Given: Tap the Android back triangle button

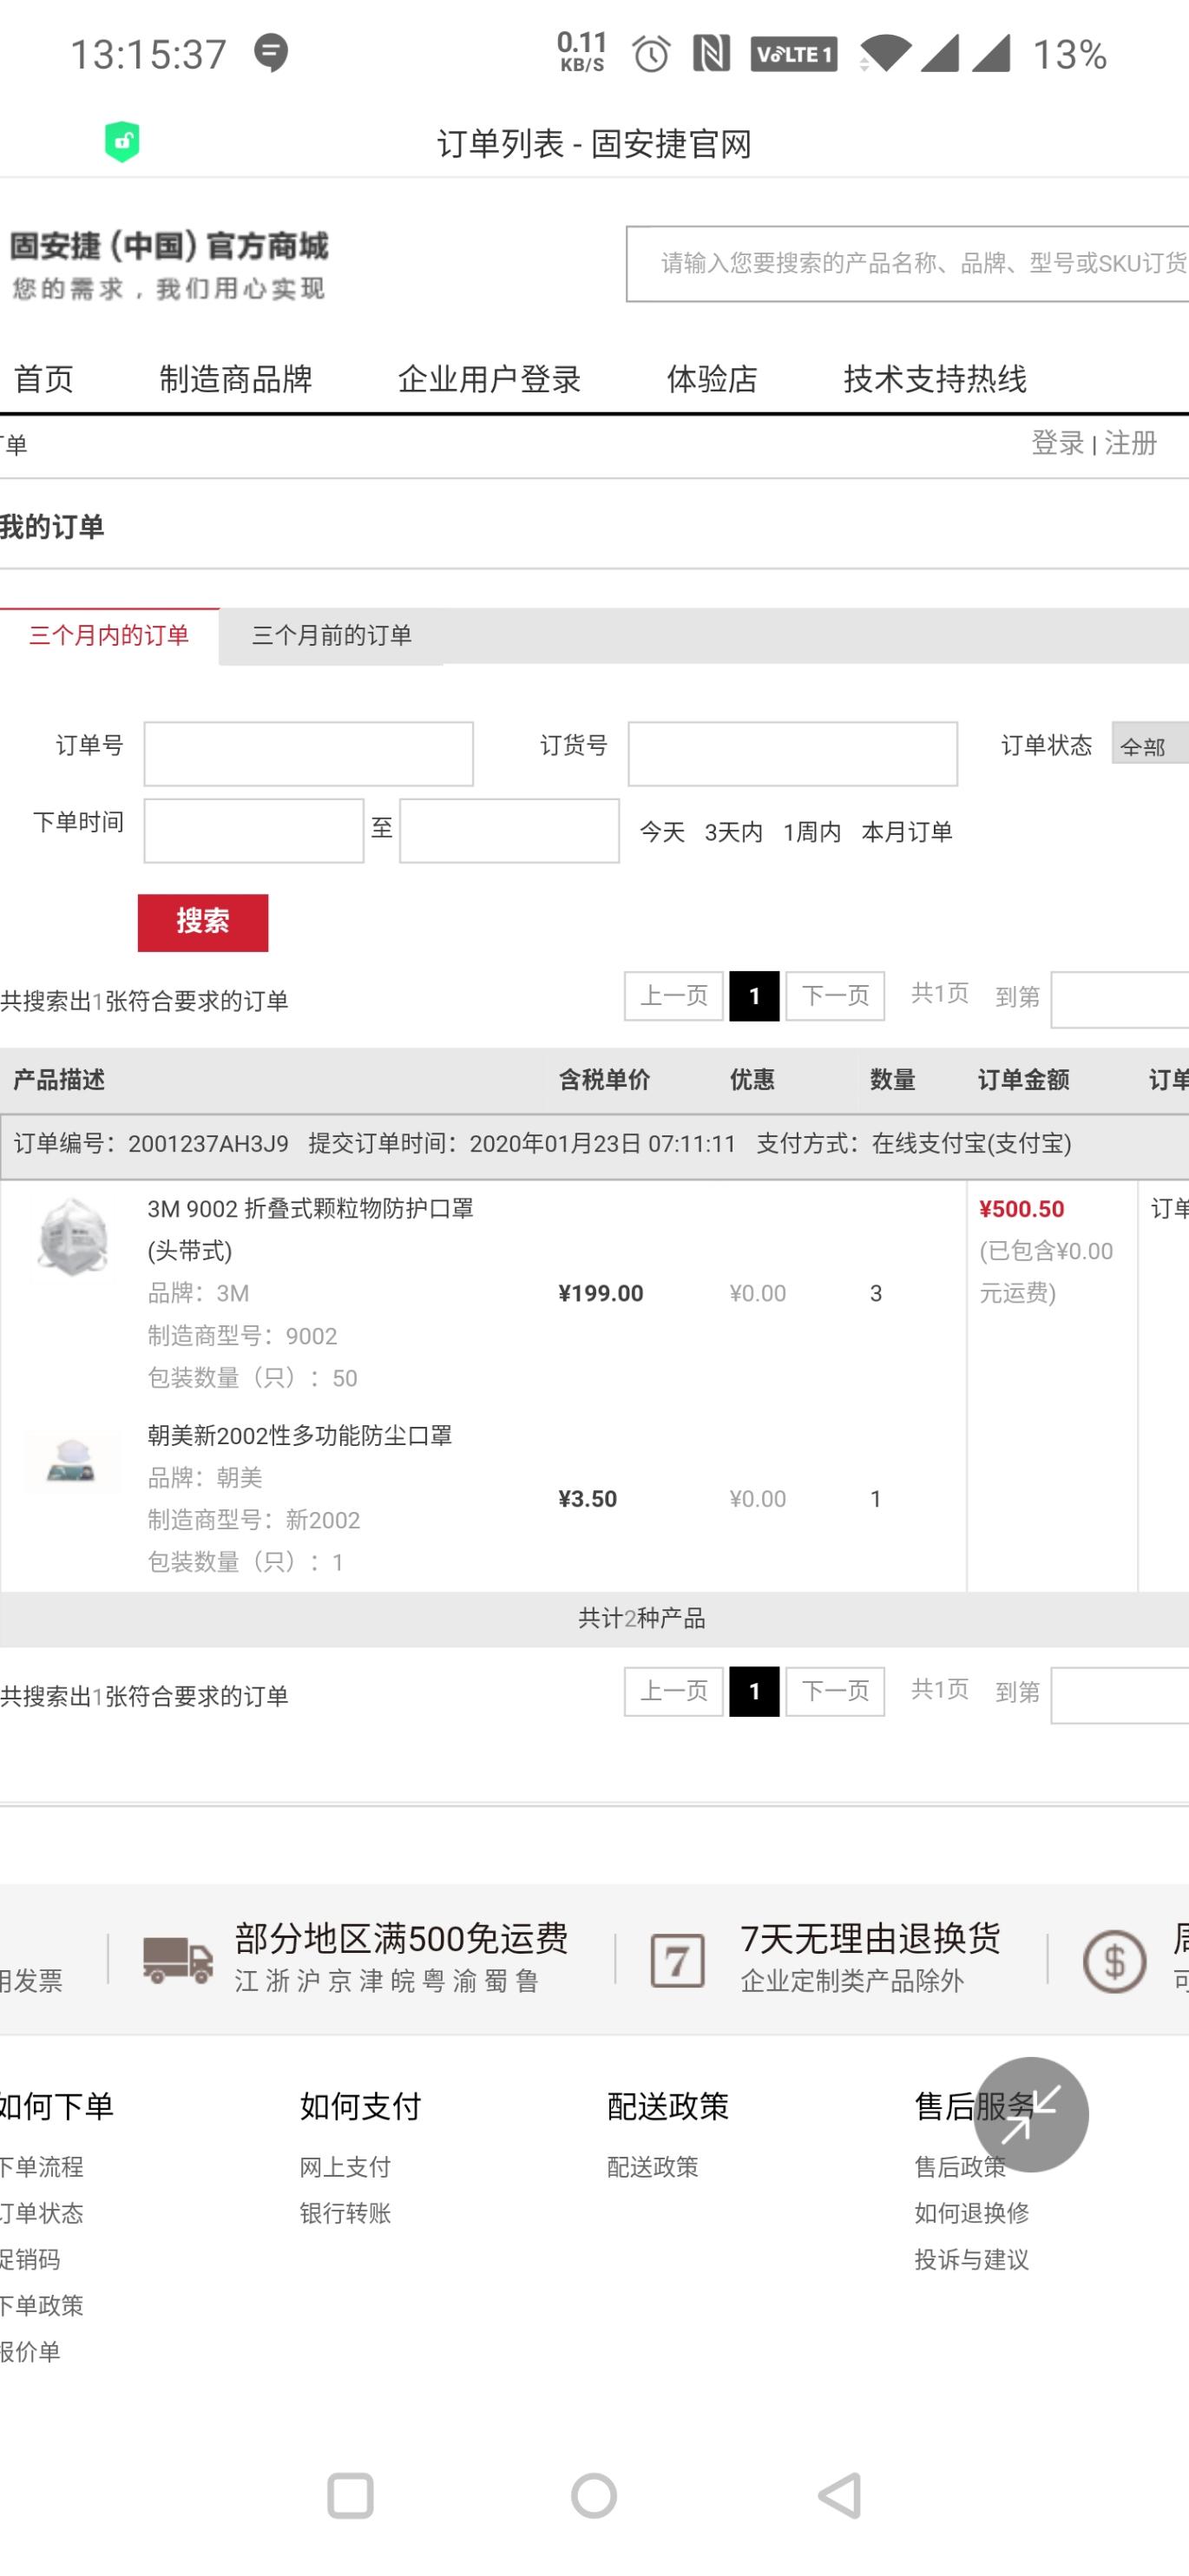Looking at the screenshot, I should tap(840, 2496).
